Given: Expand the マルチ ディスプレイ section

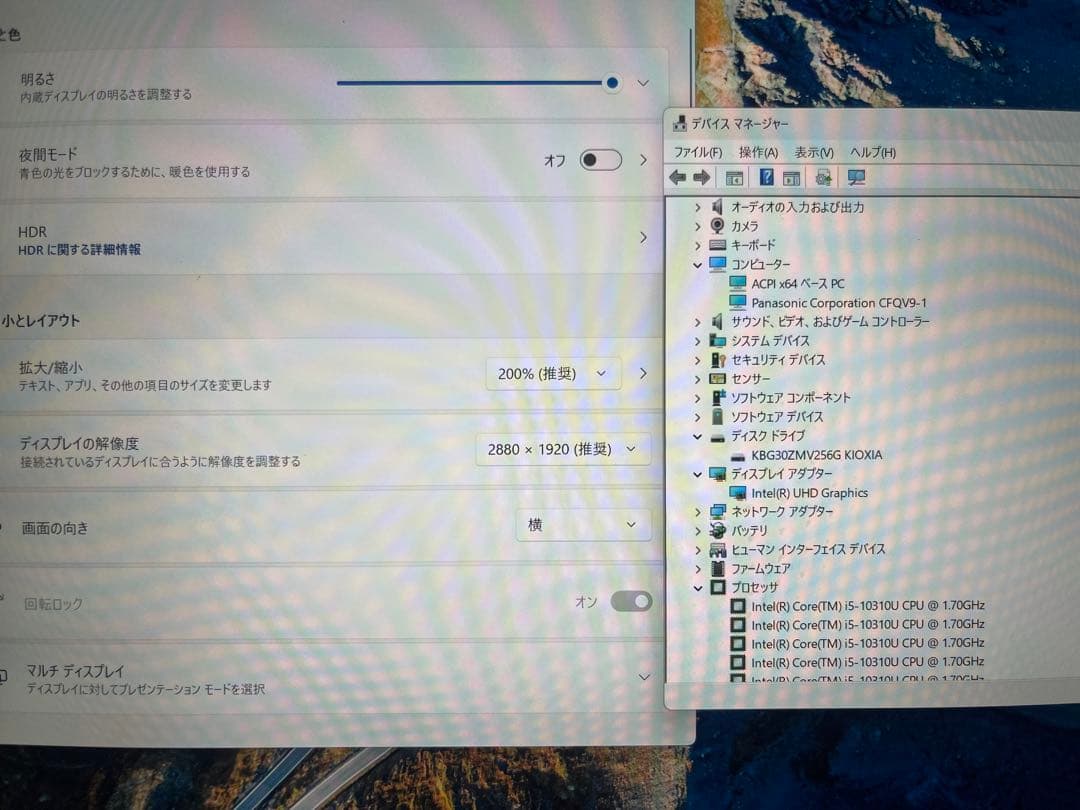Looking at the screenshot, I should click(643, 677).
